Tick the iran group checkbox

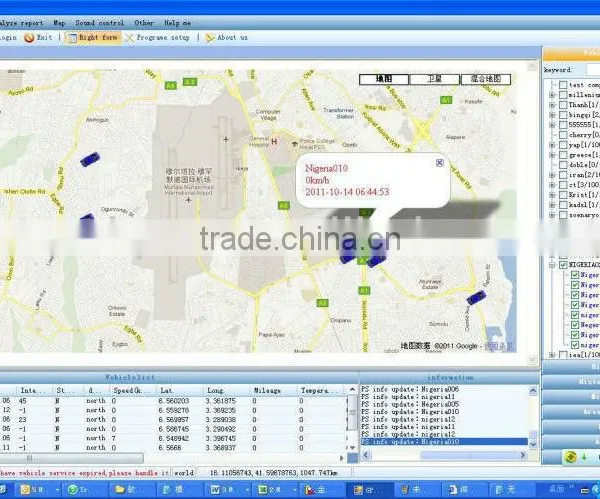563,175
